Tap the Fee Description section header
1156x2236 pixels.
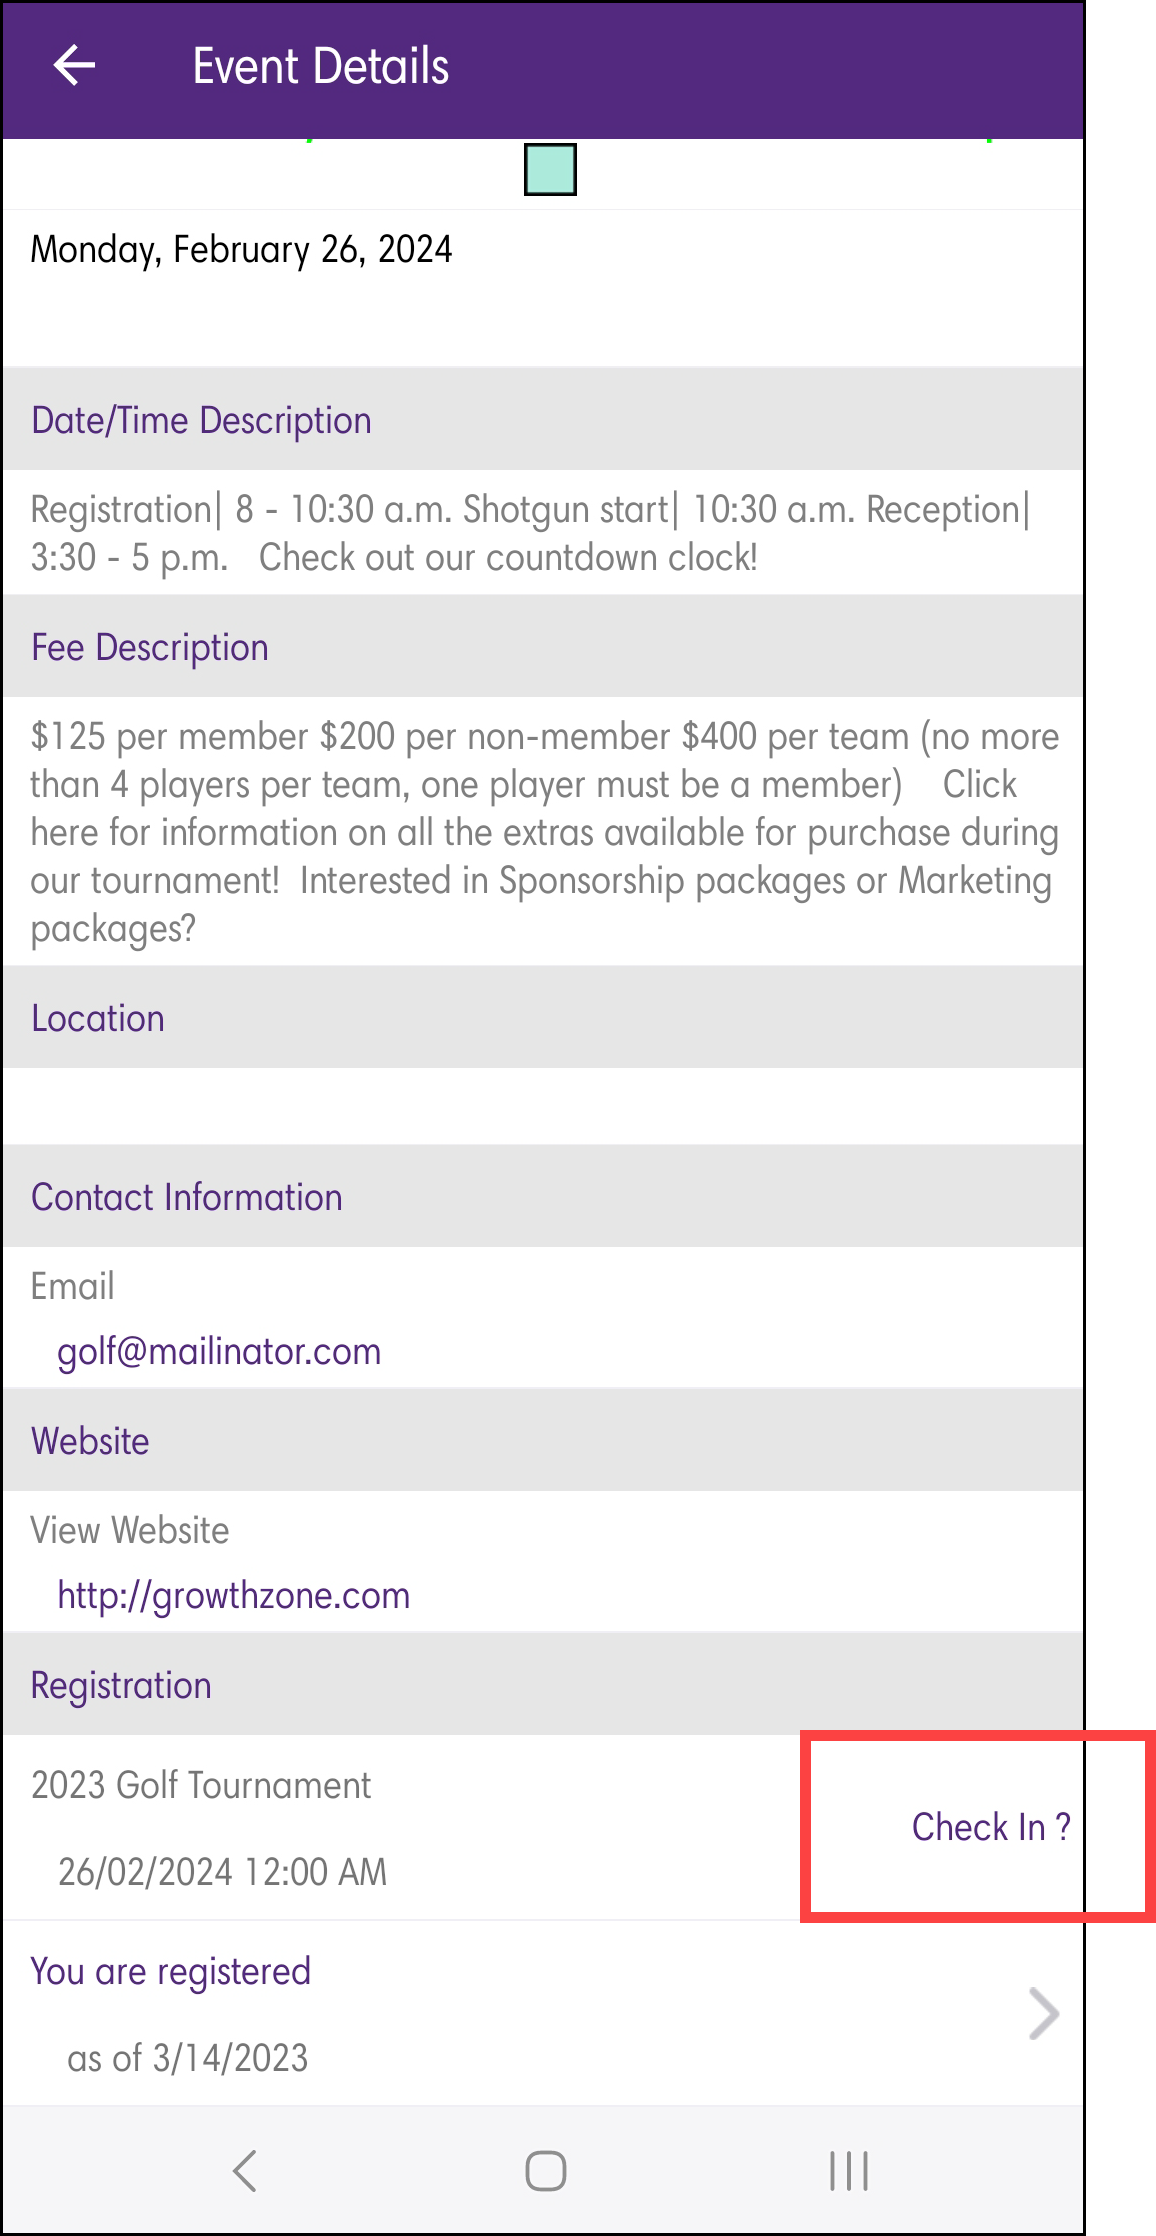click(150, 647)
